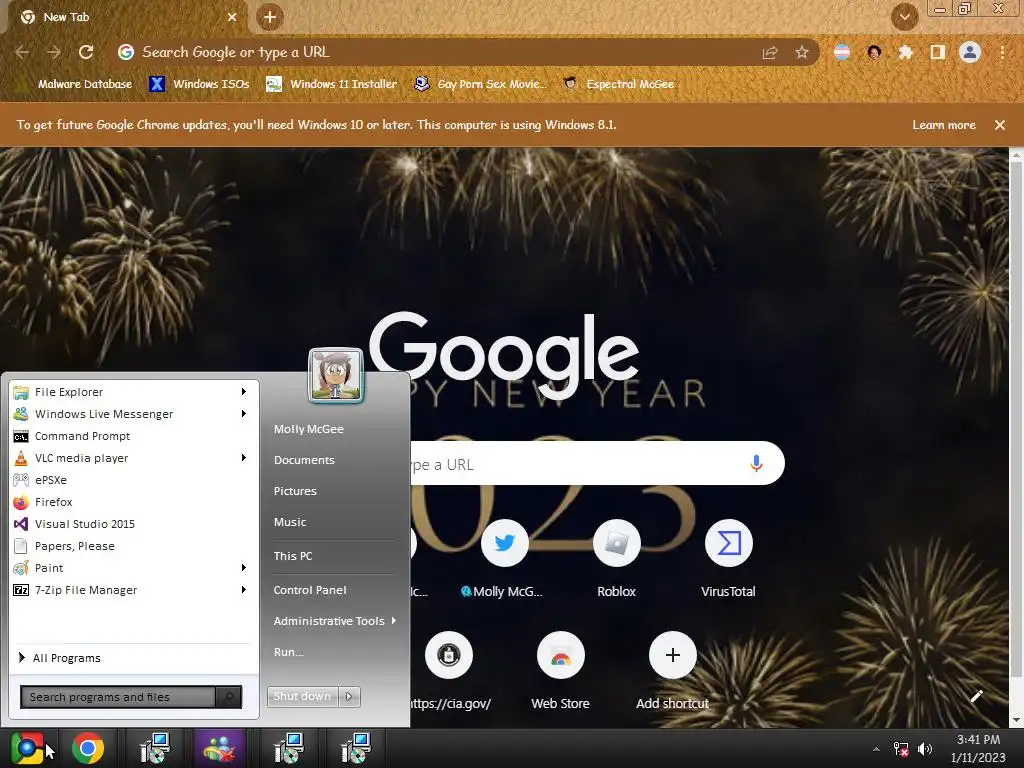Click Learn more in the update notice

pos(944,125)
